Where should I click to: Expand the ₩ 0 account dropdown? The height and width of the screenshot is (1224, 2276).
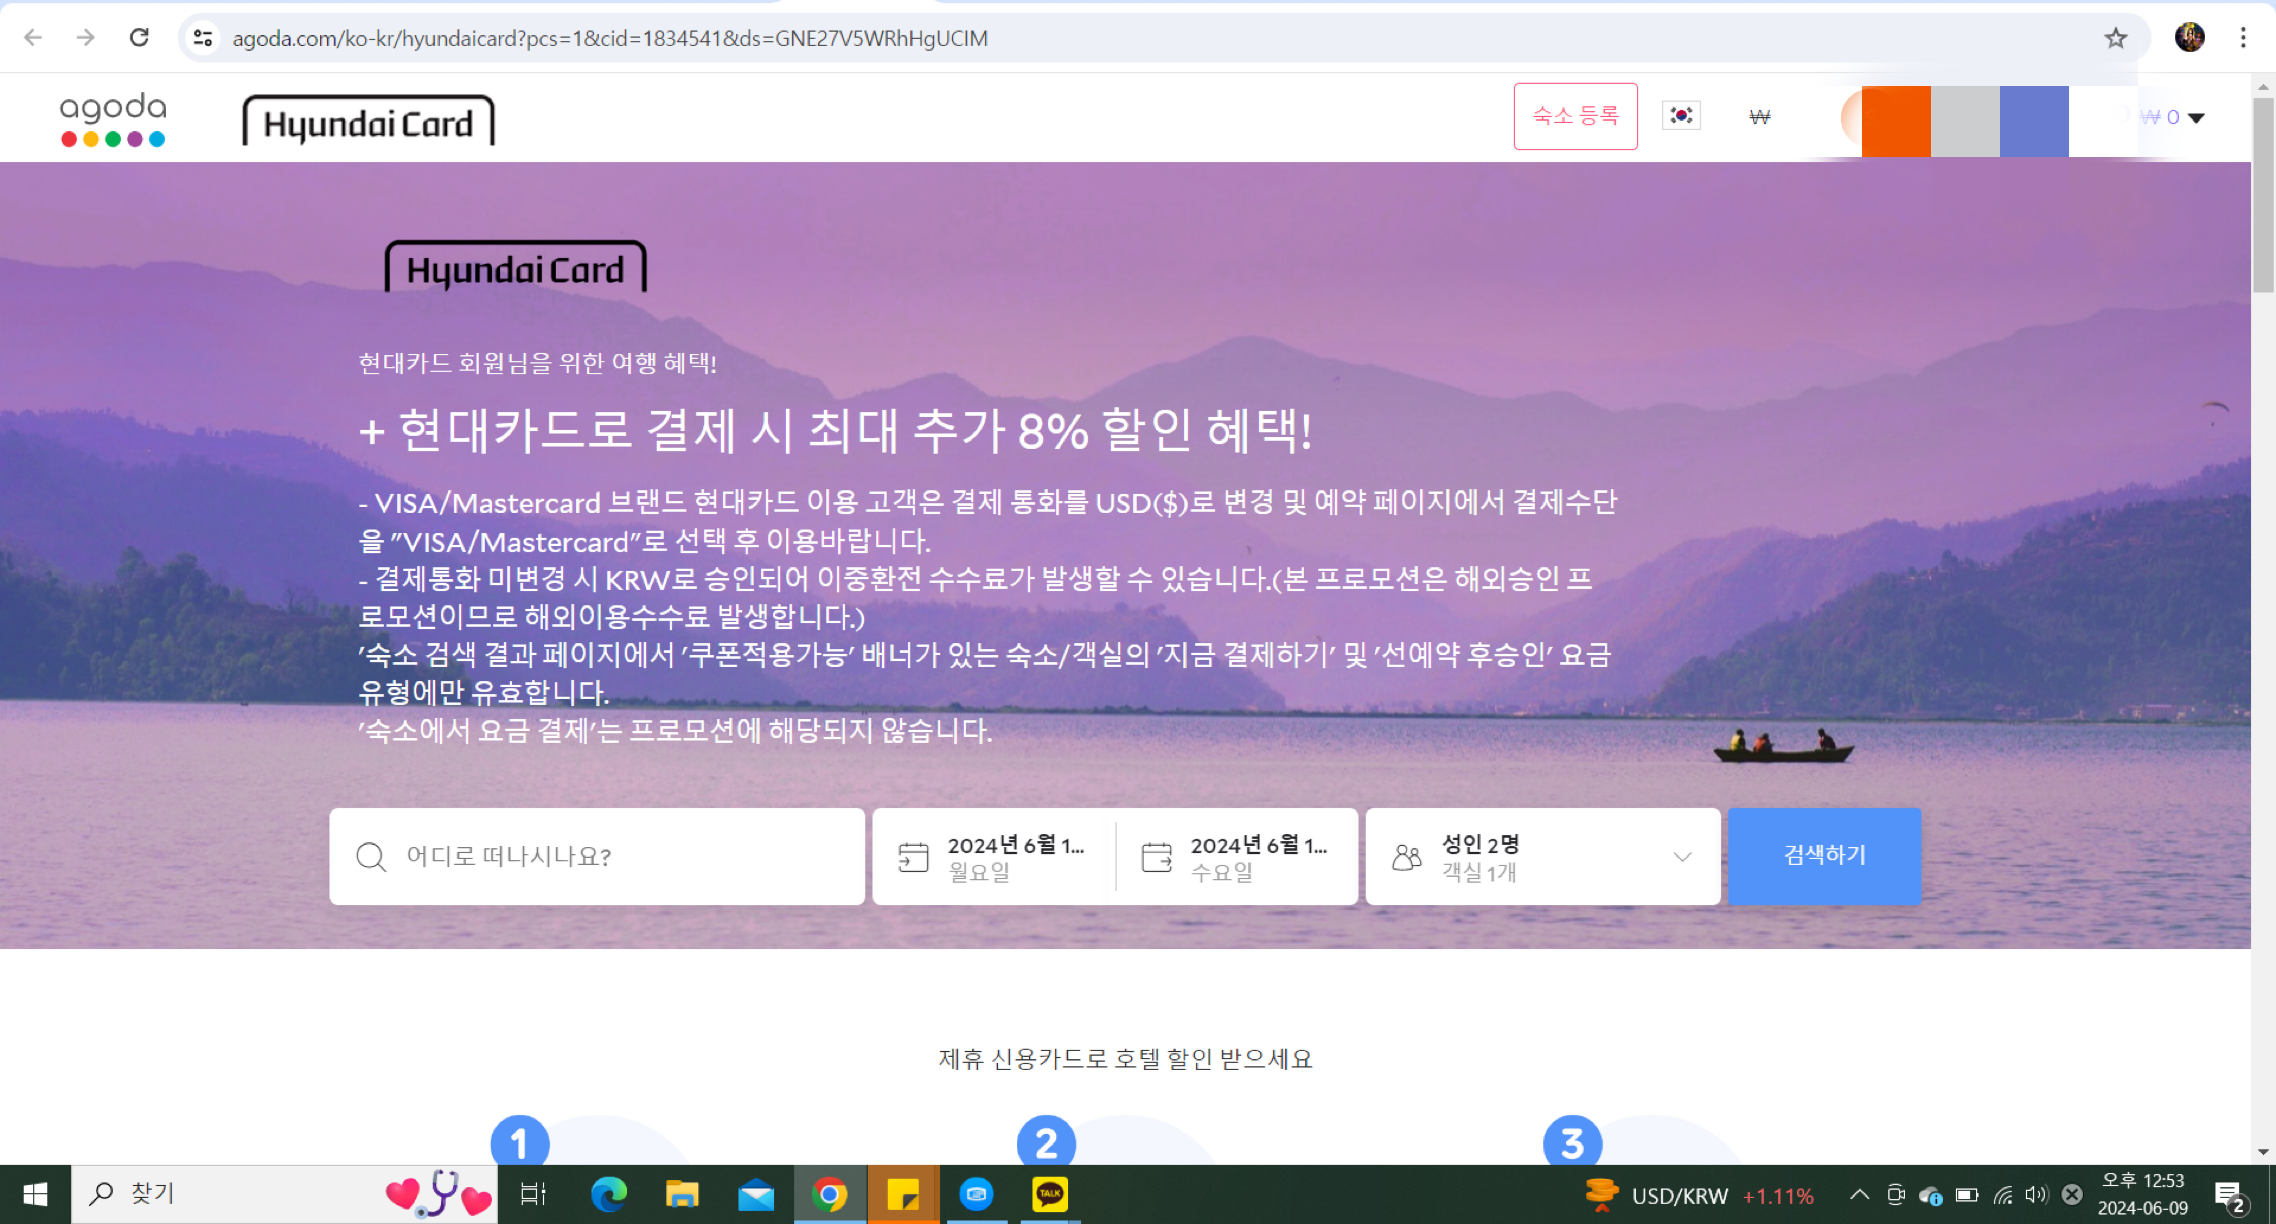tap(2172, 117)
